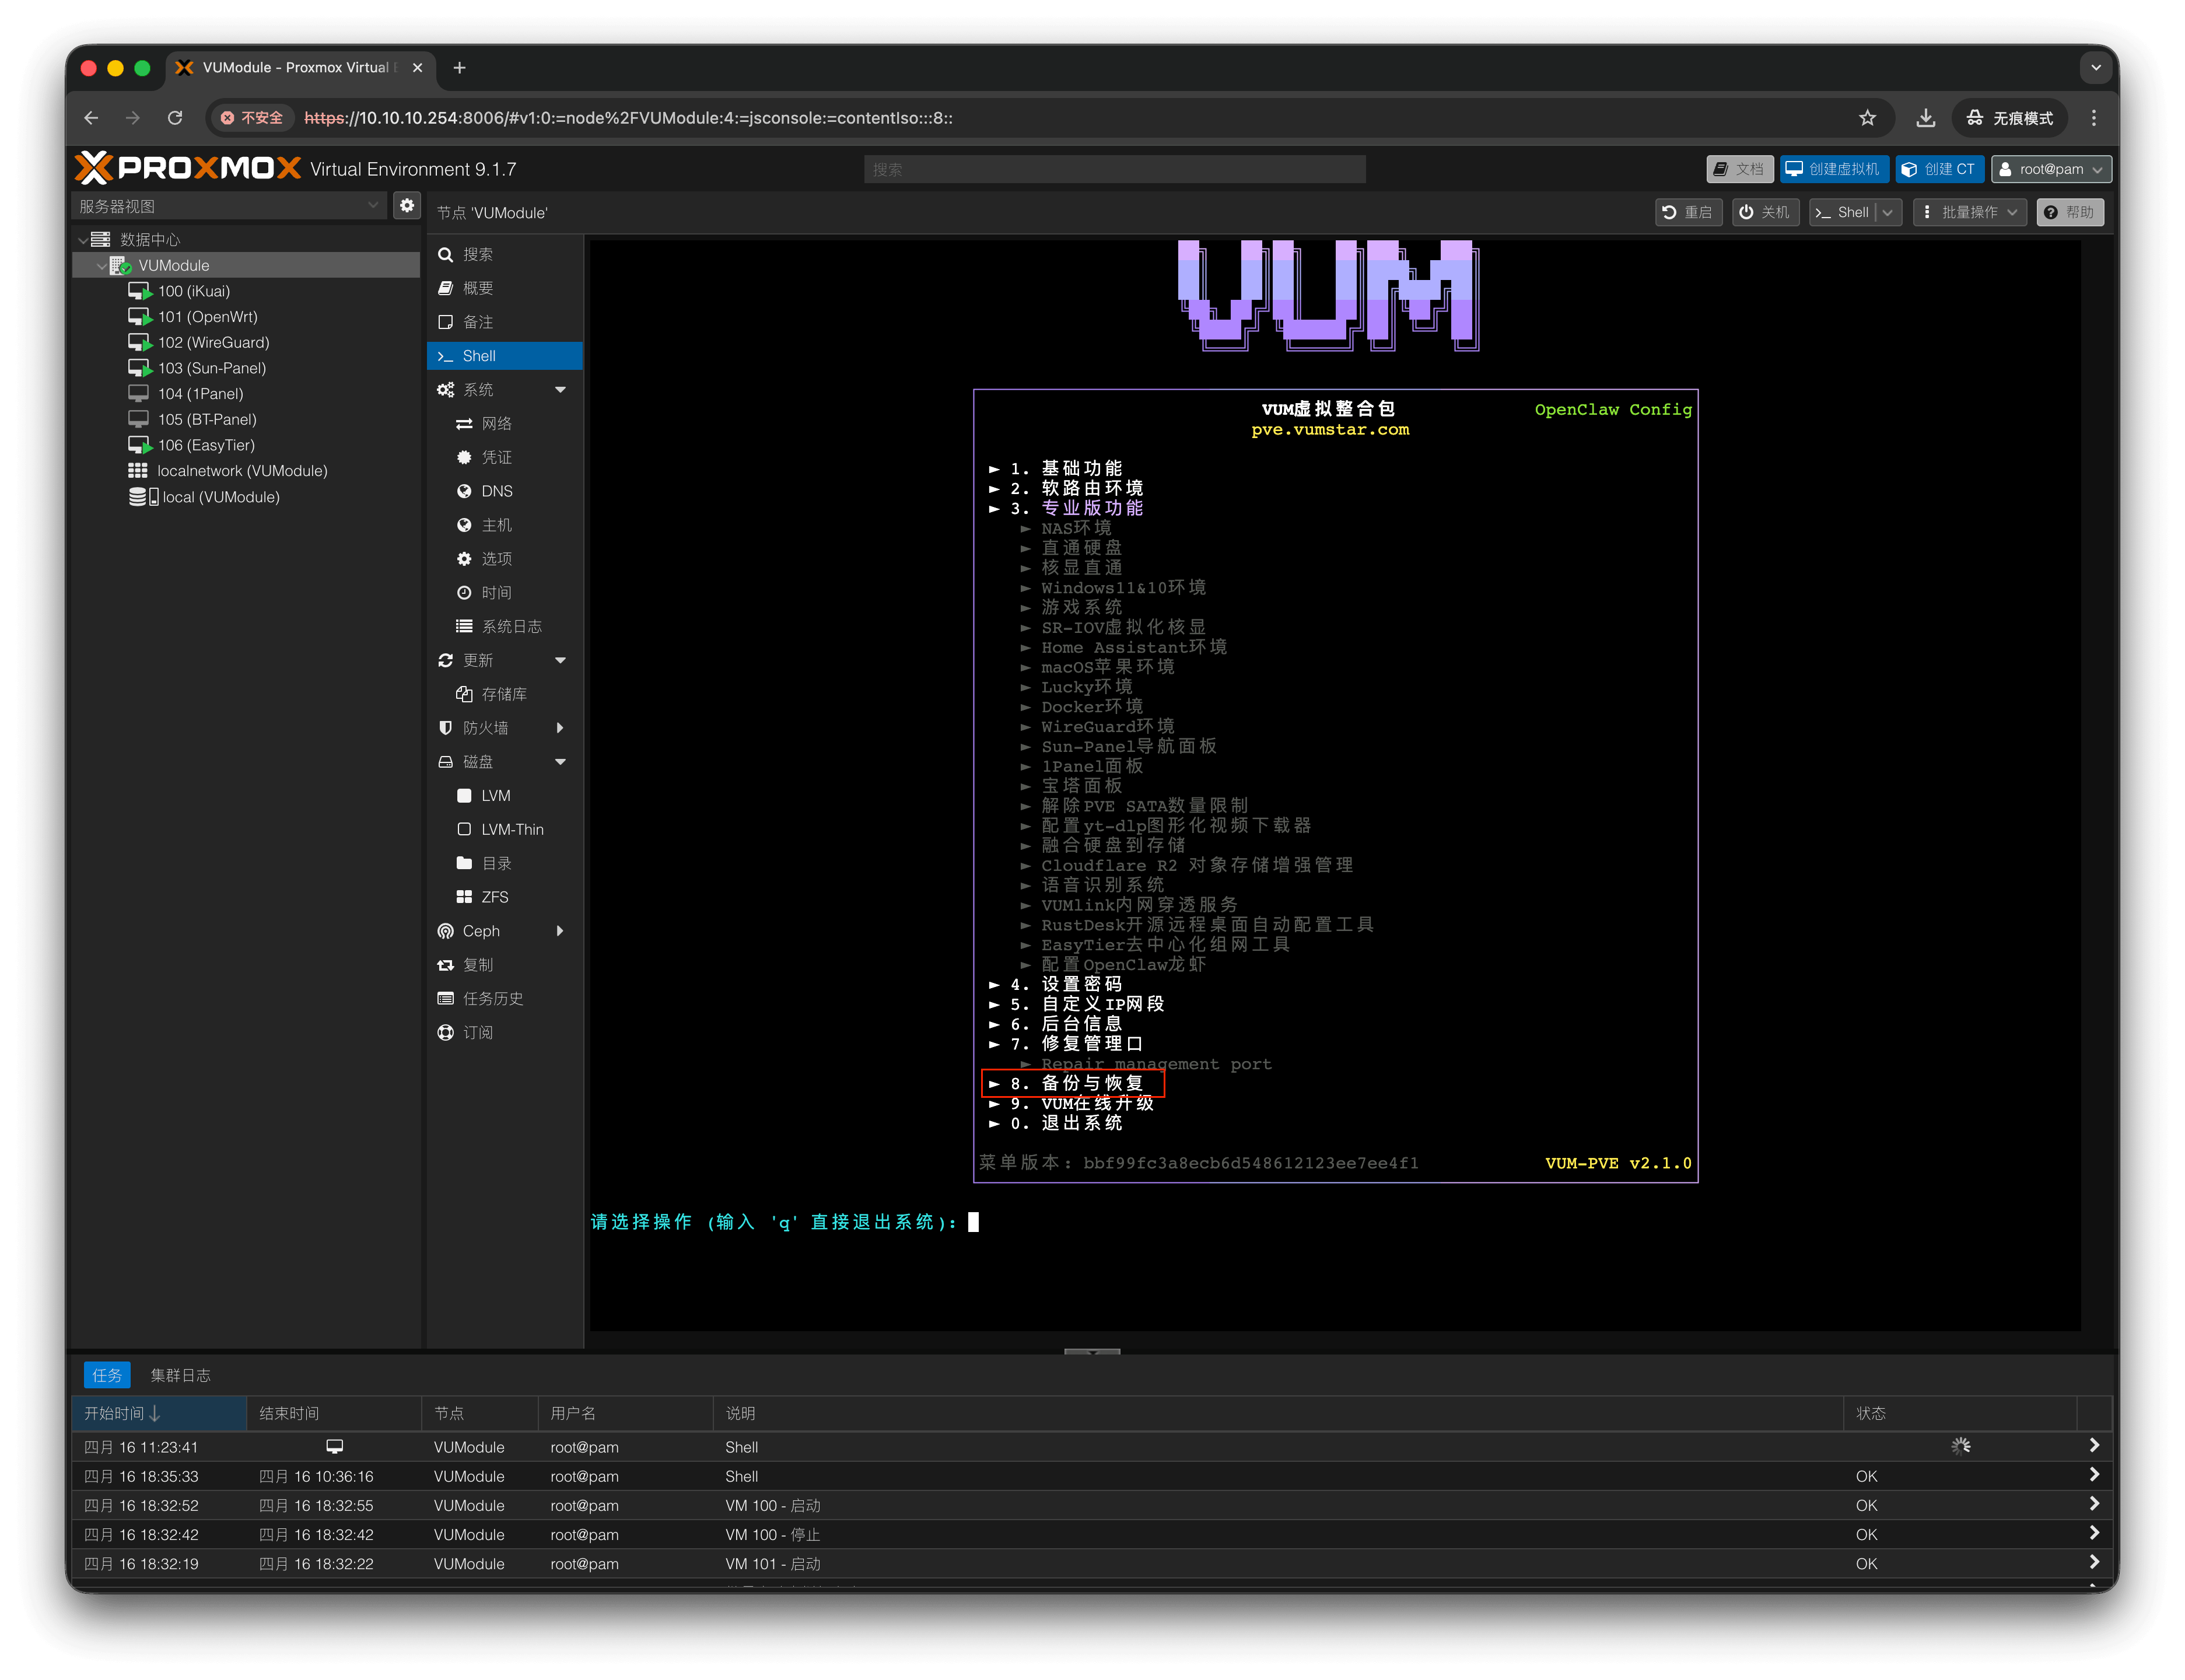Expand the 防火墙 section arrow
Image resolution: width=2185 pixels, height=1680 pixels.
click(x=560, y=728)
